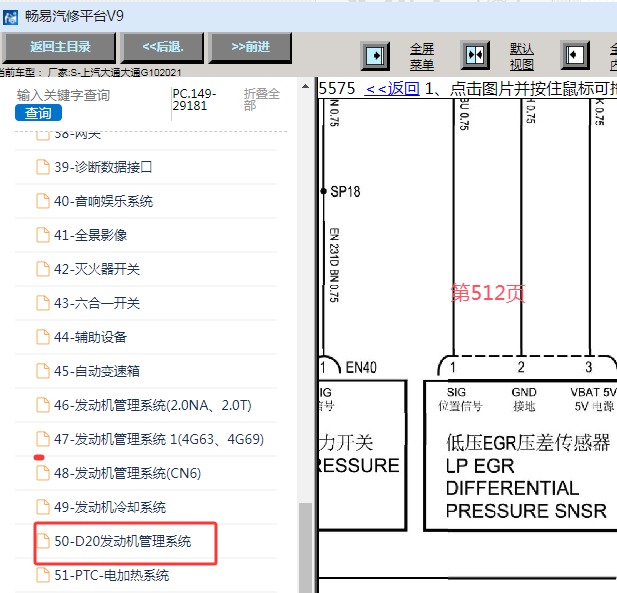Screen dimensions: 617x593
Task: Click the SIG 位置信号 pin label
Action: (x=460, y=399)
